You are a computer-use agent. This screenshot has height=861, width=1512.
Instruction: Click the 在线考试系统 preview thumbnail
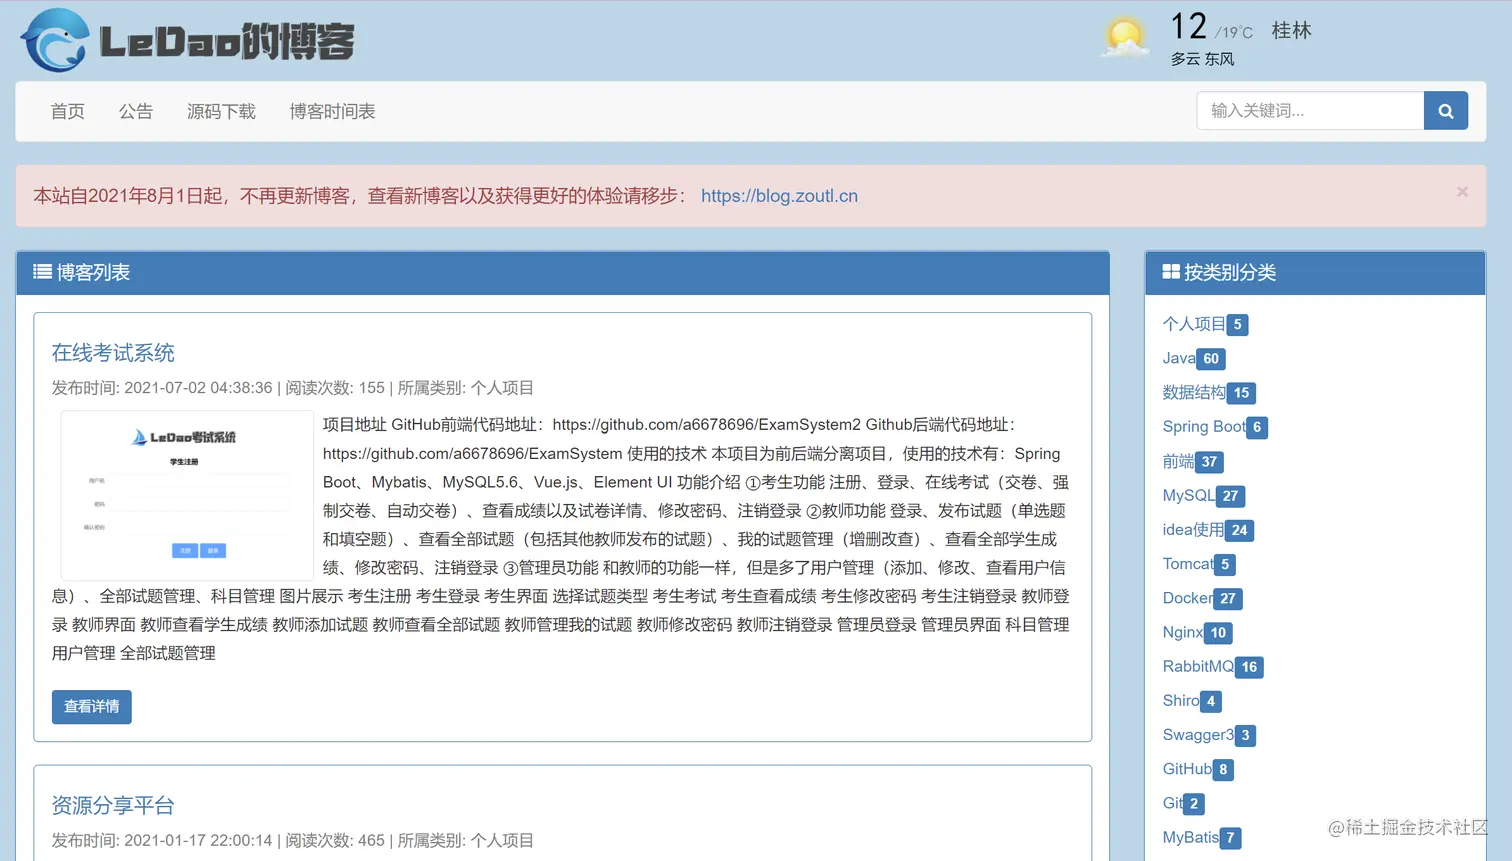pyautogui.click(x=187, y=495)
